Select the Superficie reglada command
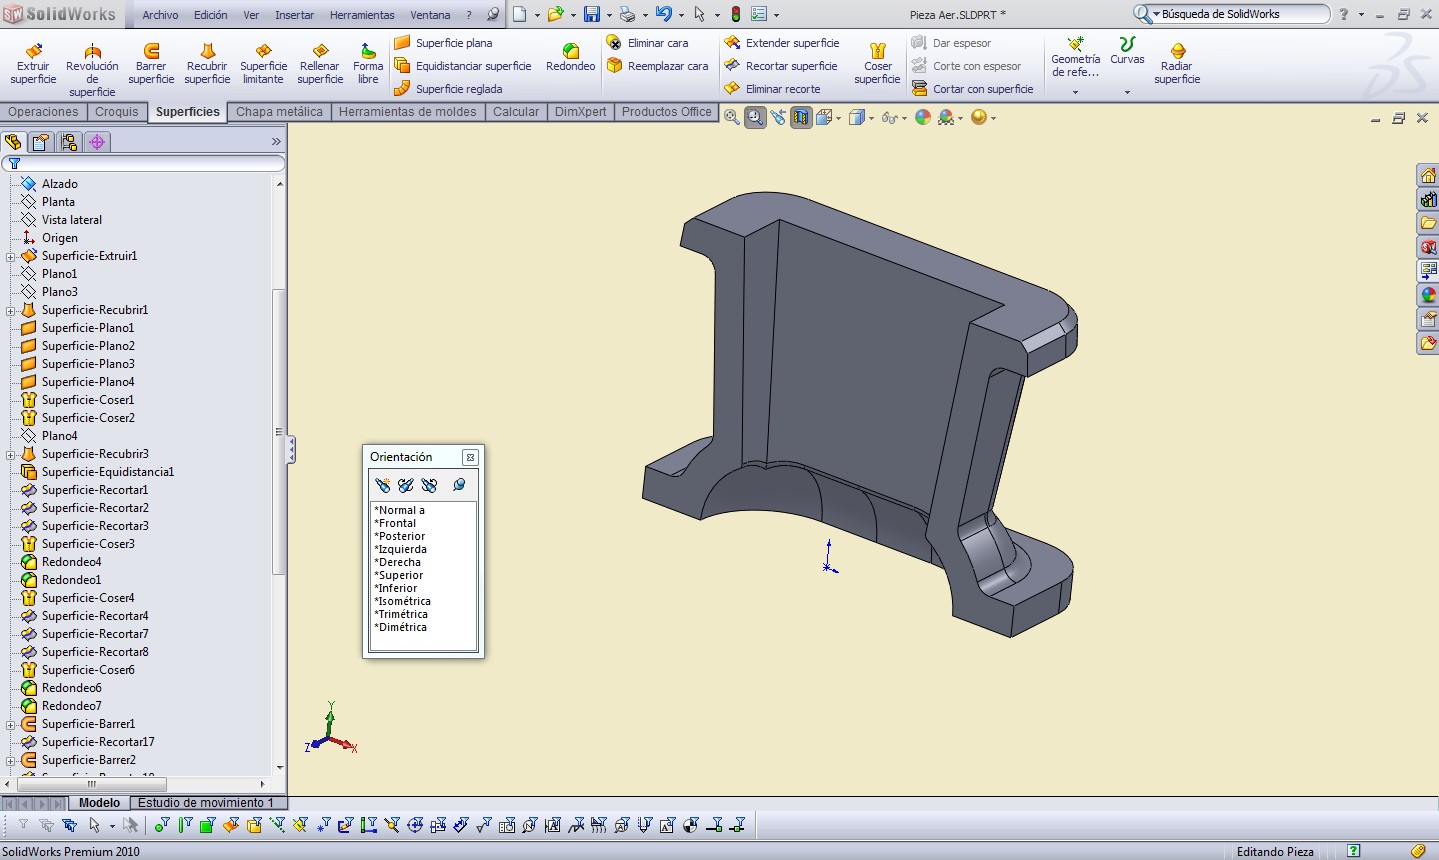The width and height of the screenshot is (1439, 860). tap(448, 89)
